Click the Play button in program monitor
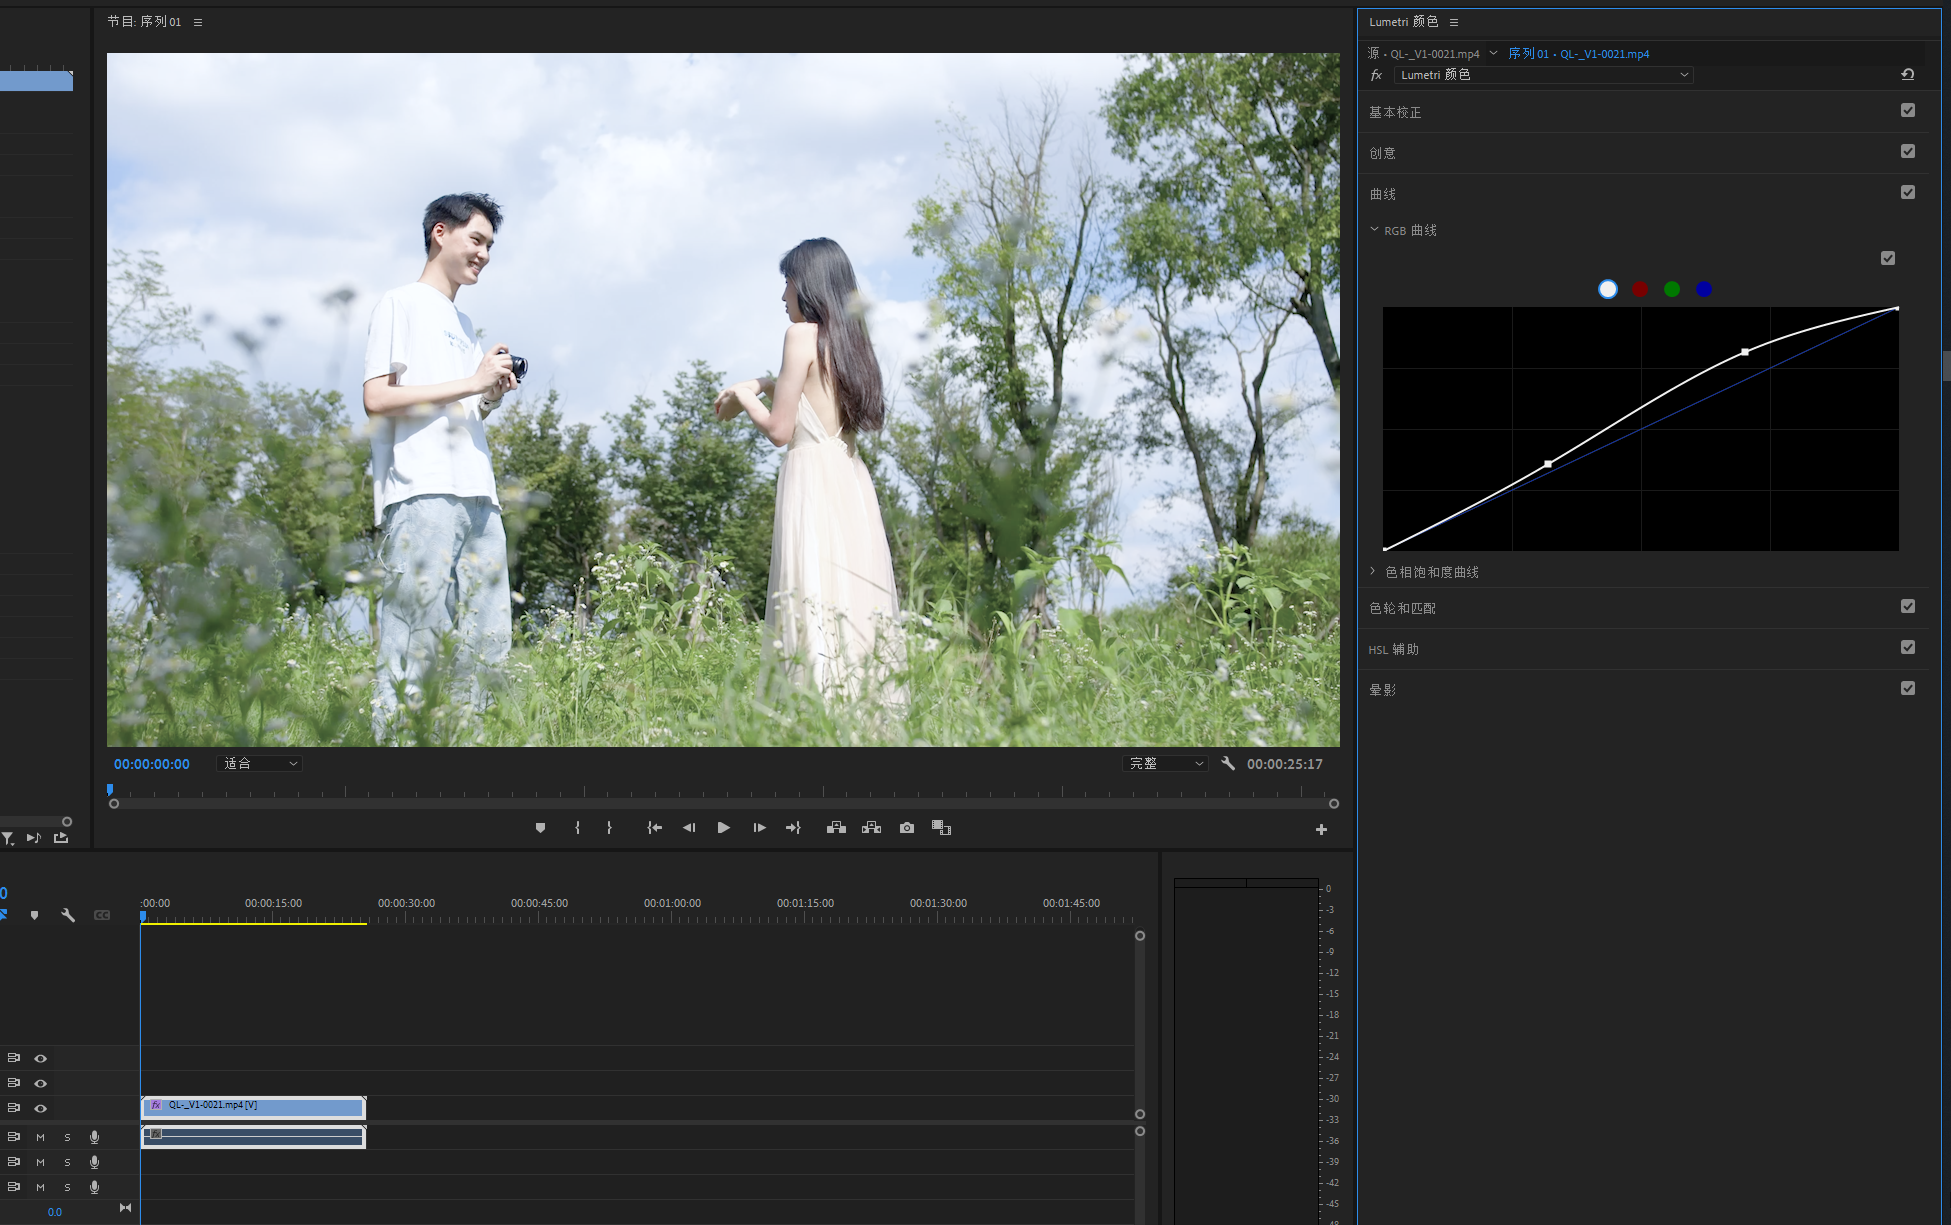 pyautogui.click(x=723, y=828)
